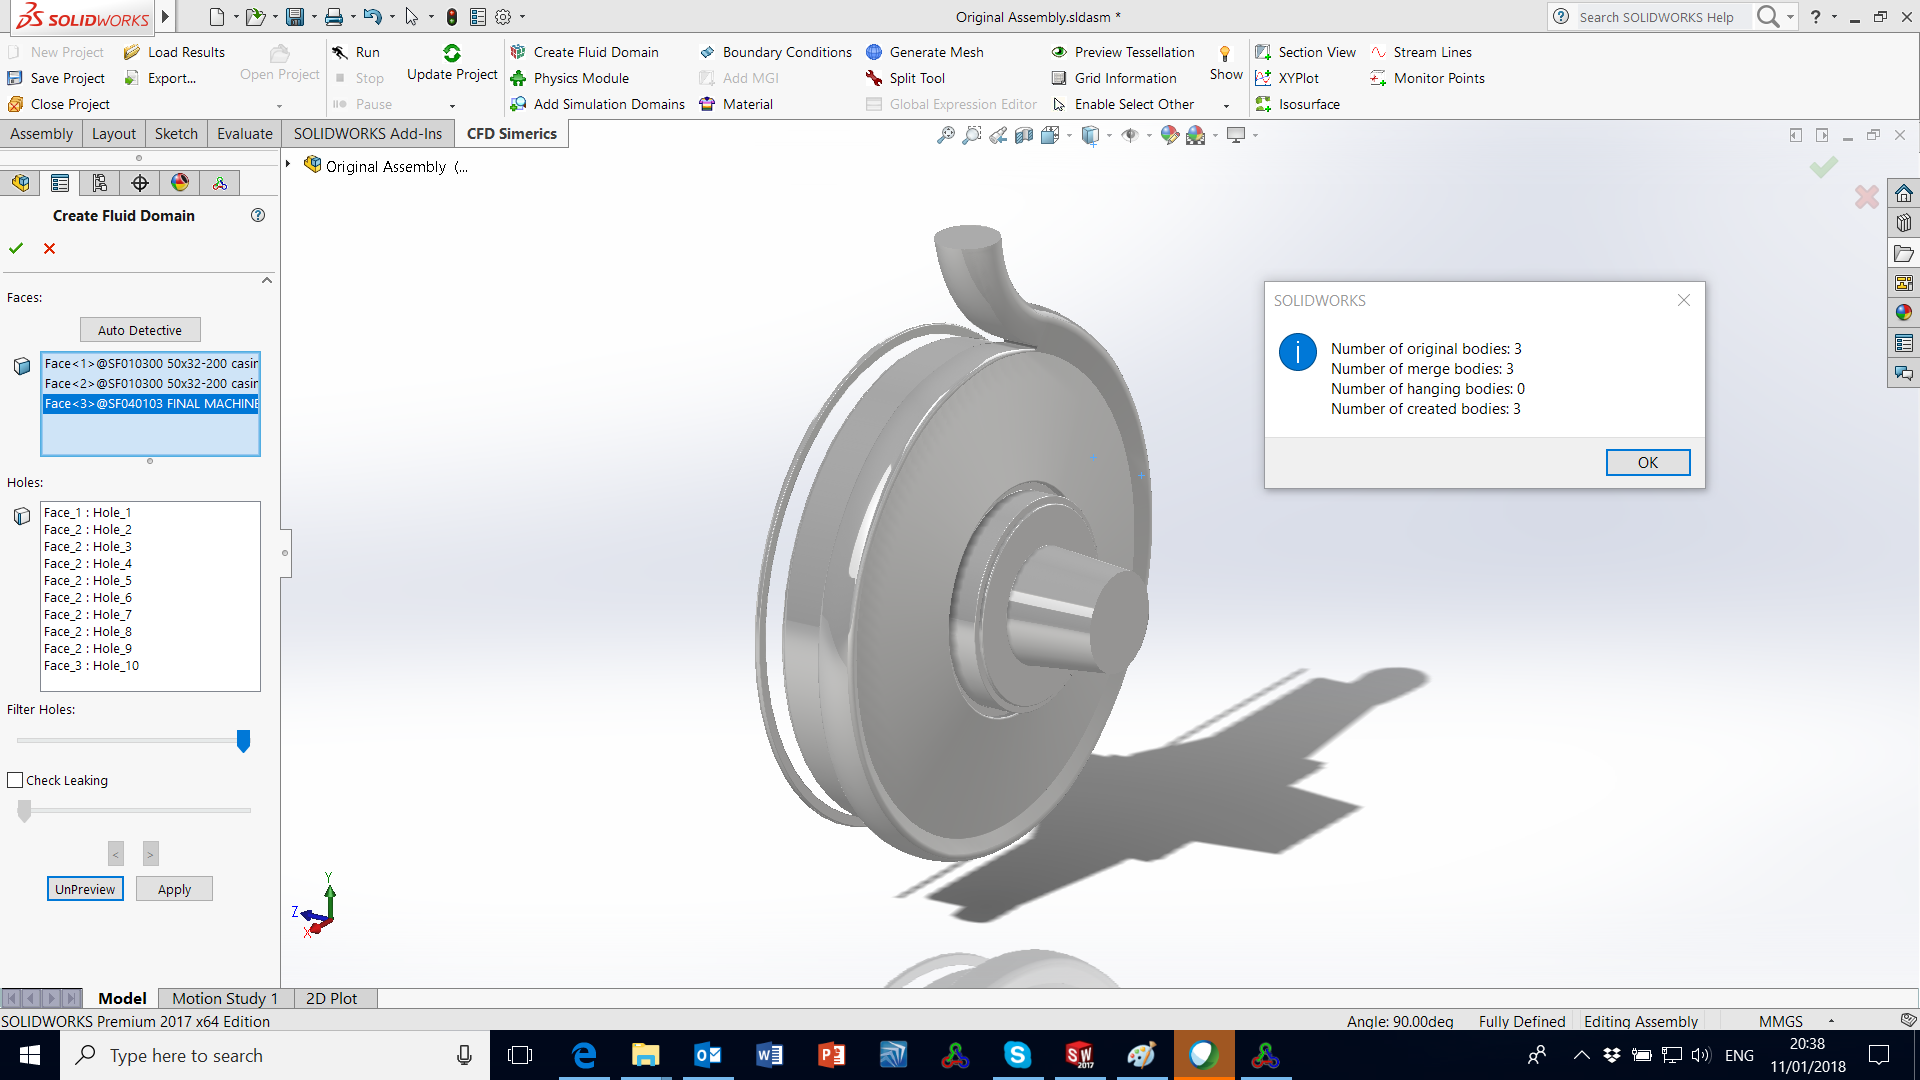The height and width of the screenshot is (1080, 1920).
Task: Click the Apply button below Check Leaking
Action: click(x=174, y=889)
